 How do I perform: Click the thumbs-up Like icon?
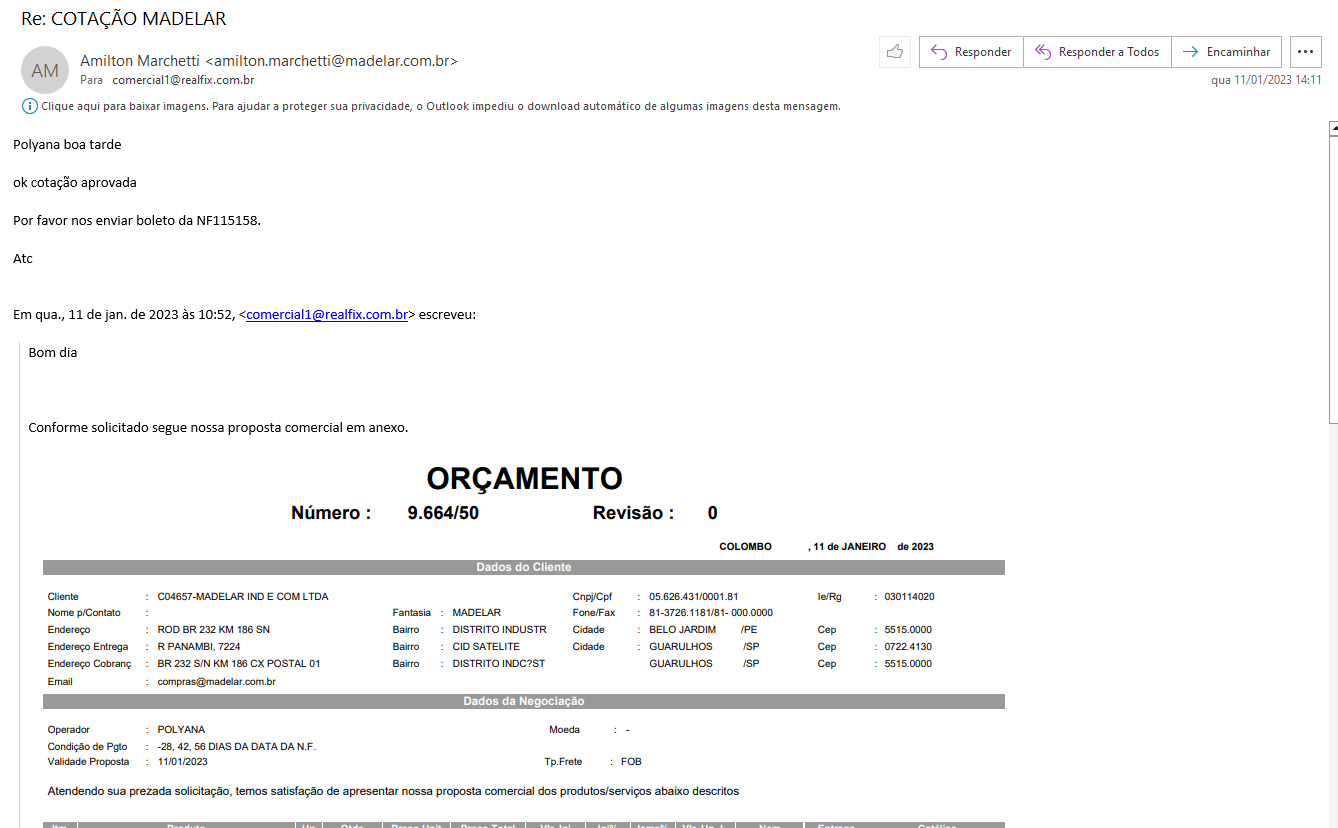click(894, 52)
